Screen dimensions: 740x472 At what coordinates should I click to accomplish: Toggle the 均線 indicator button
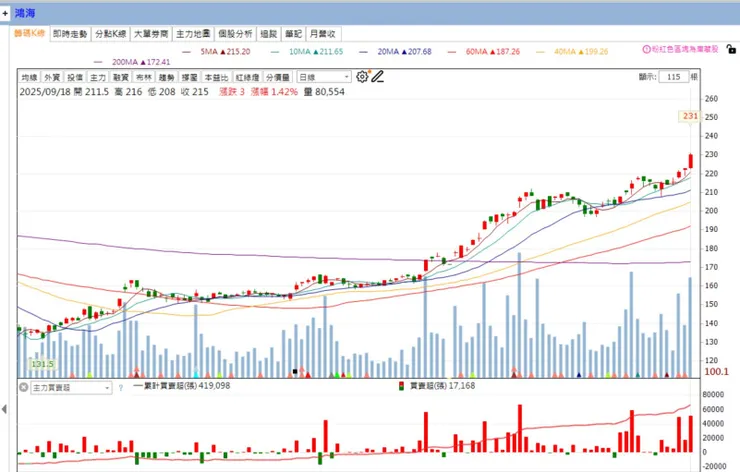pos(29,77)
